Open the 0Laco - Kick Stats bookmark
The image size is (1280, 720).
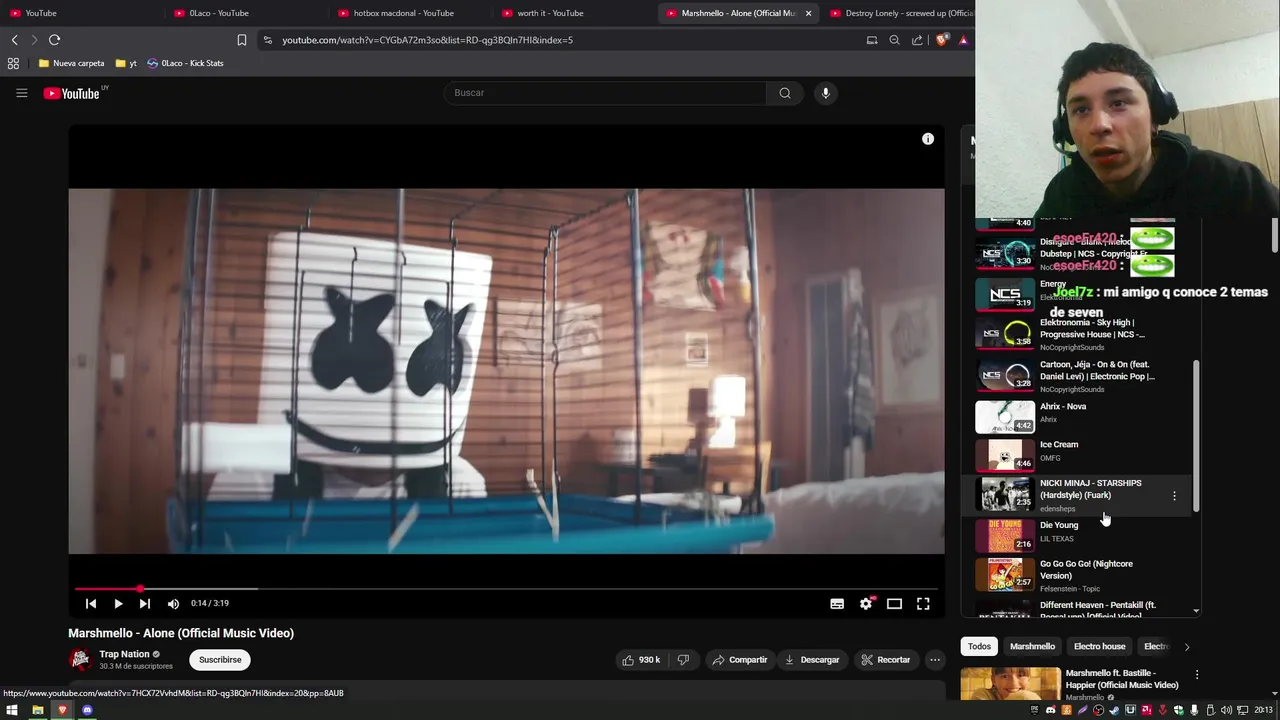pyautogui.click(x=185, y=63)
